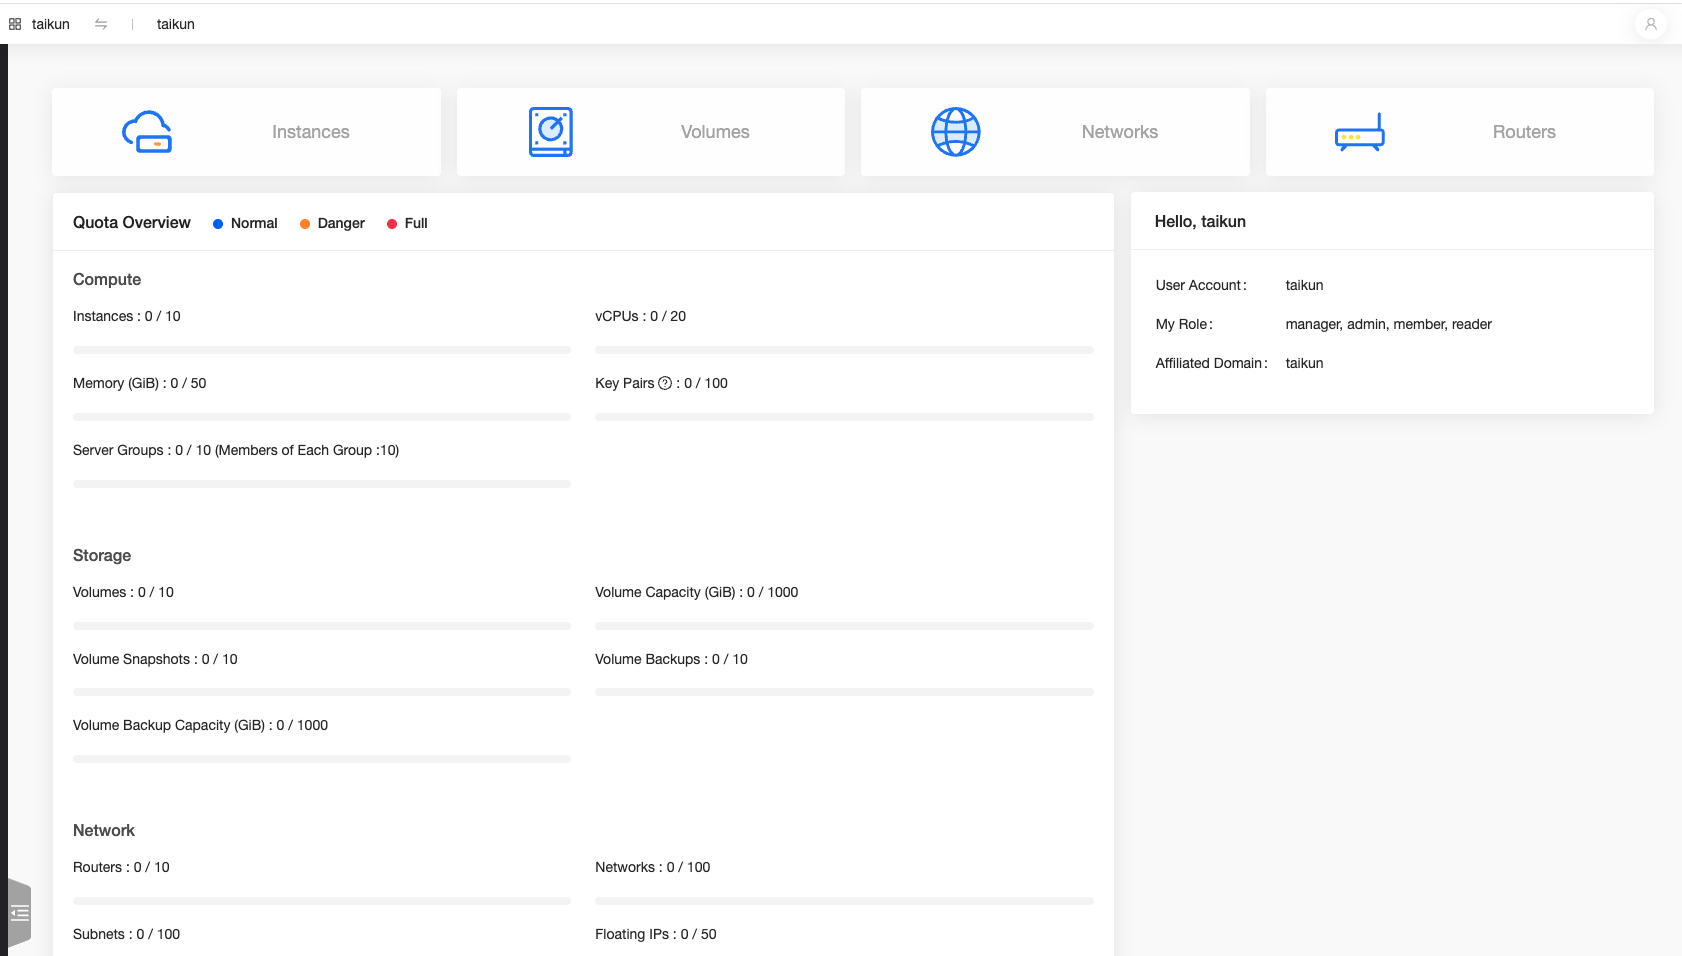1682x956 pixels.
Task: Click the User Account value taikun
Action: coord(1304,285)
